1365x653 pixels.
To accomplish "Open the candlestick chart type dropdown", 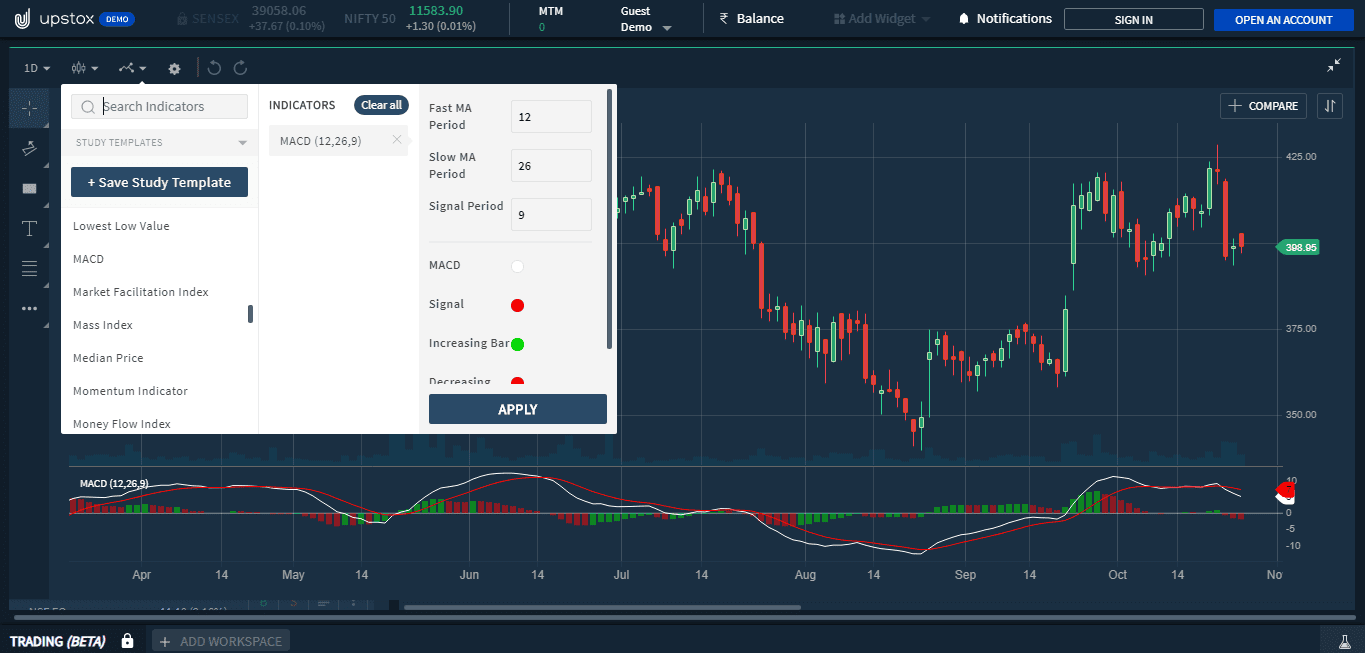I will pyautogui.click(x=85, y=68).
